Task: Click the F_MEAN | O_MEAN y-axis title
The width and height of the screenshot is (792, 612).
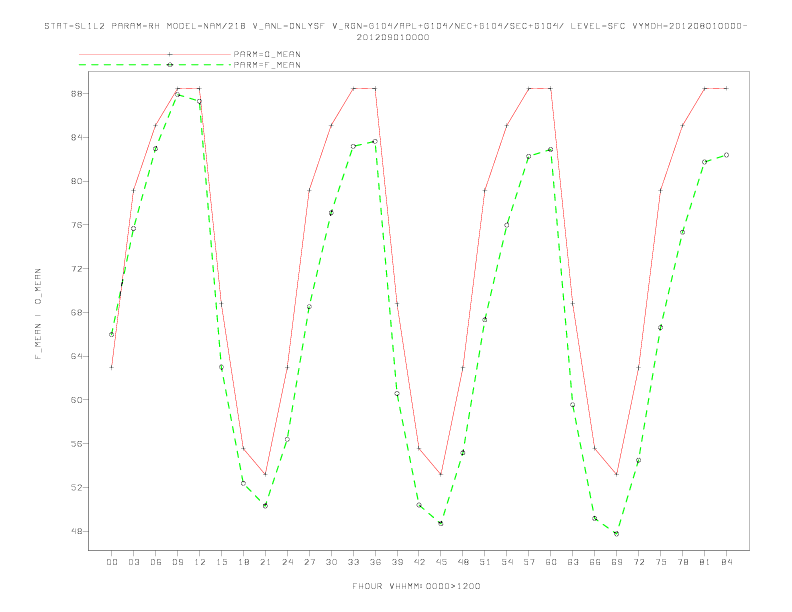Action: click(x=38, y=314)
